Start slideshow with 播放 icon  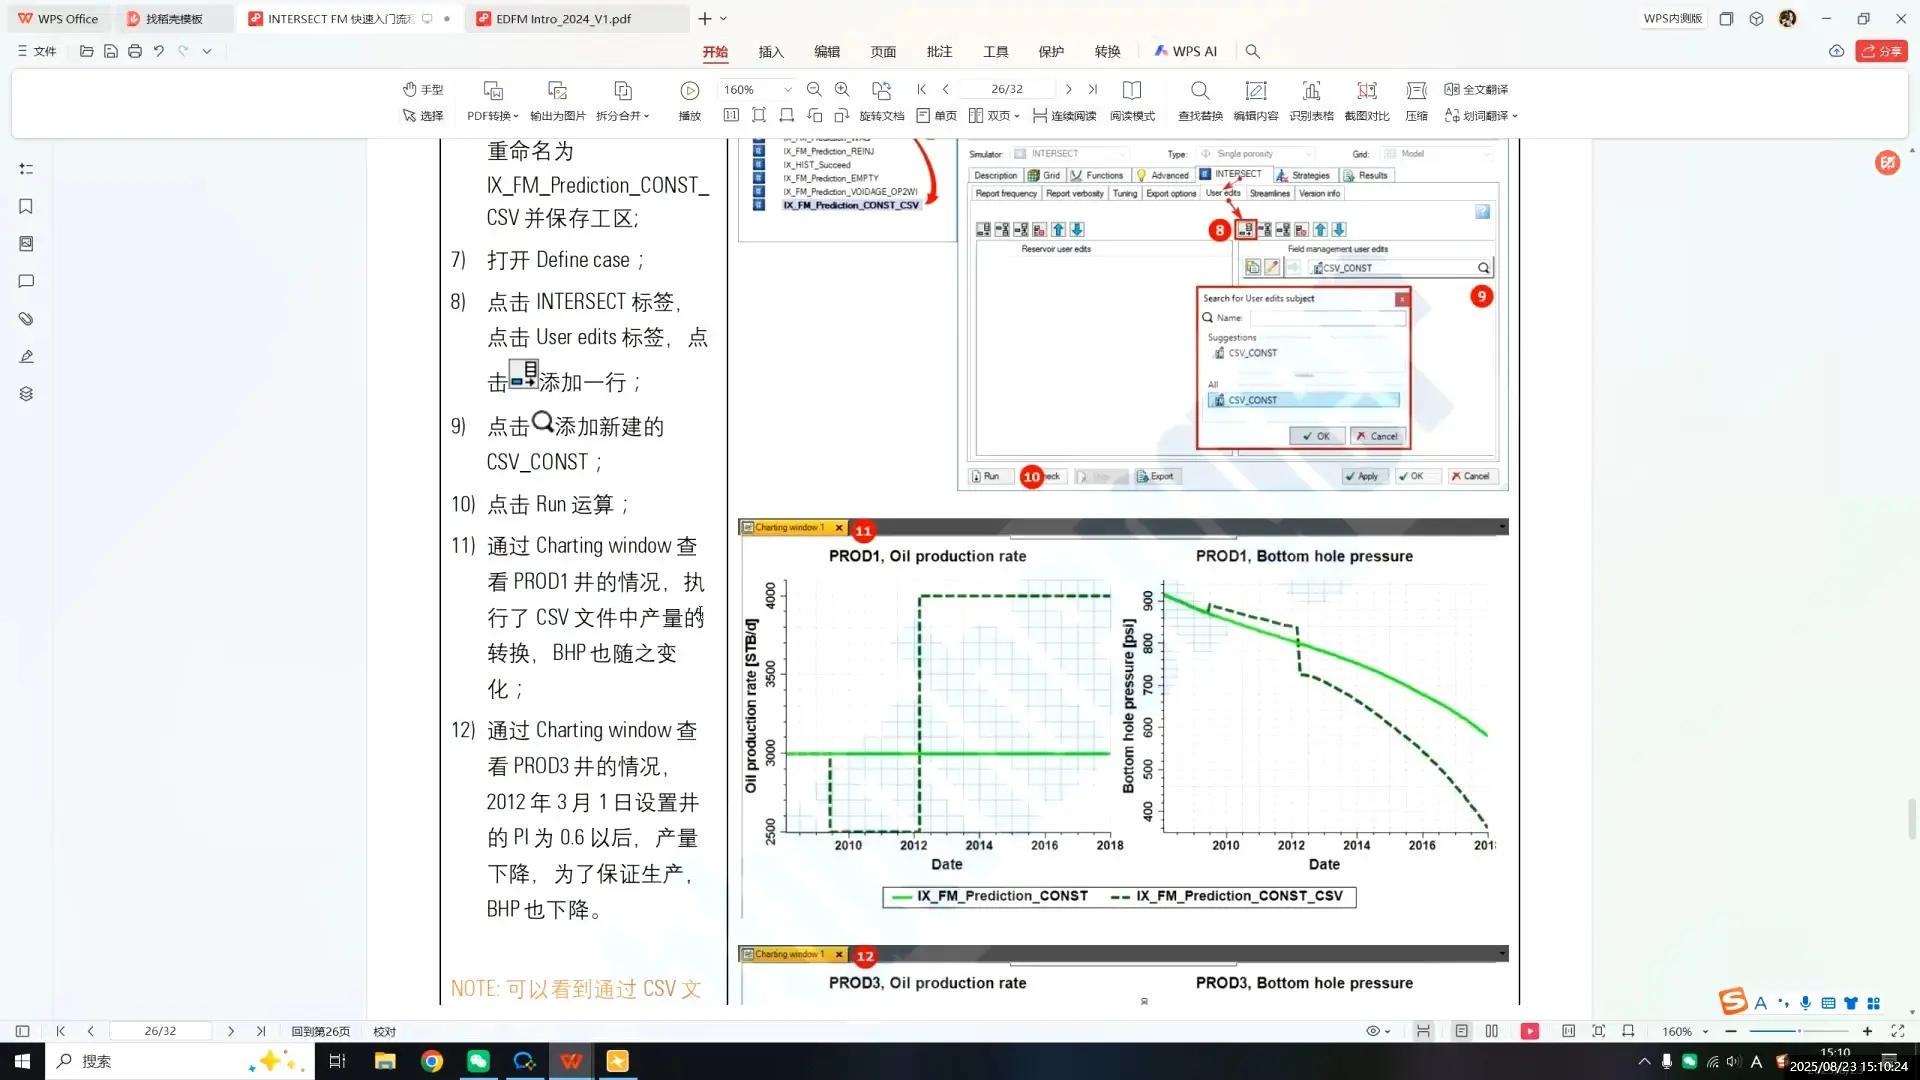[689, 102]
